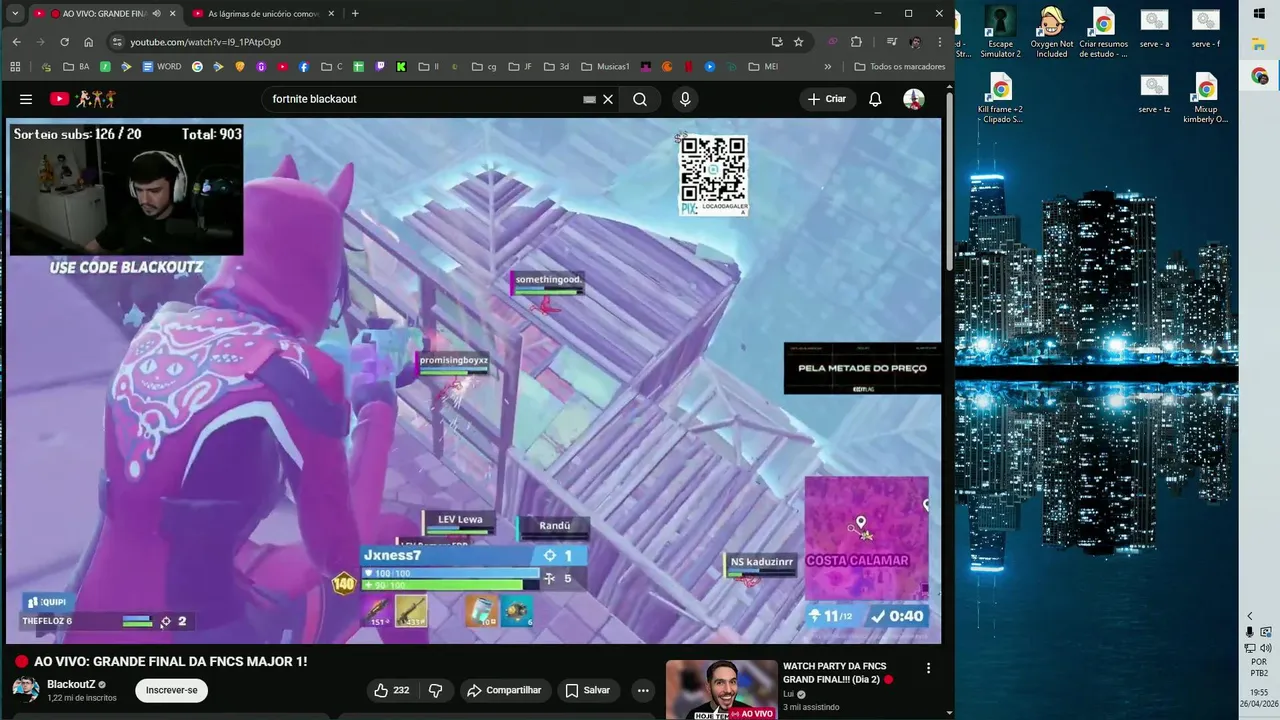
Task: Open the Chrome three-dot menu
Action: coord(939,42)
